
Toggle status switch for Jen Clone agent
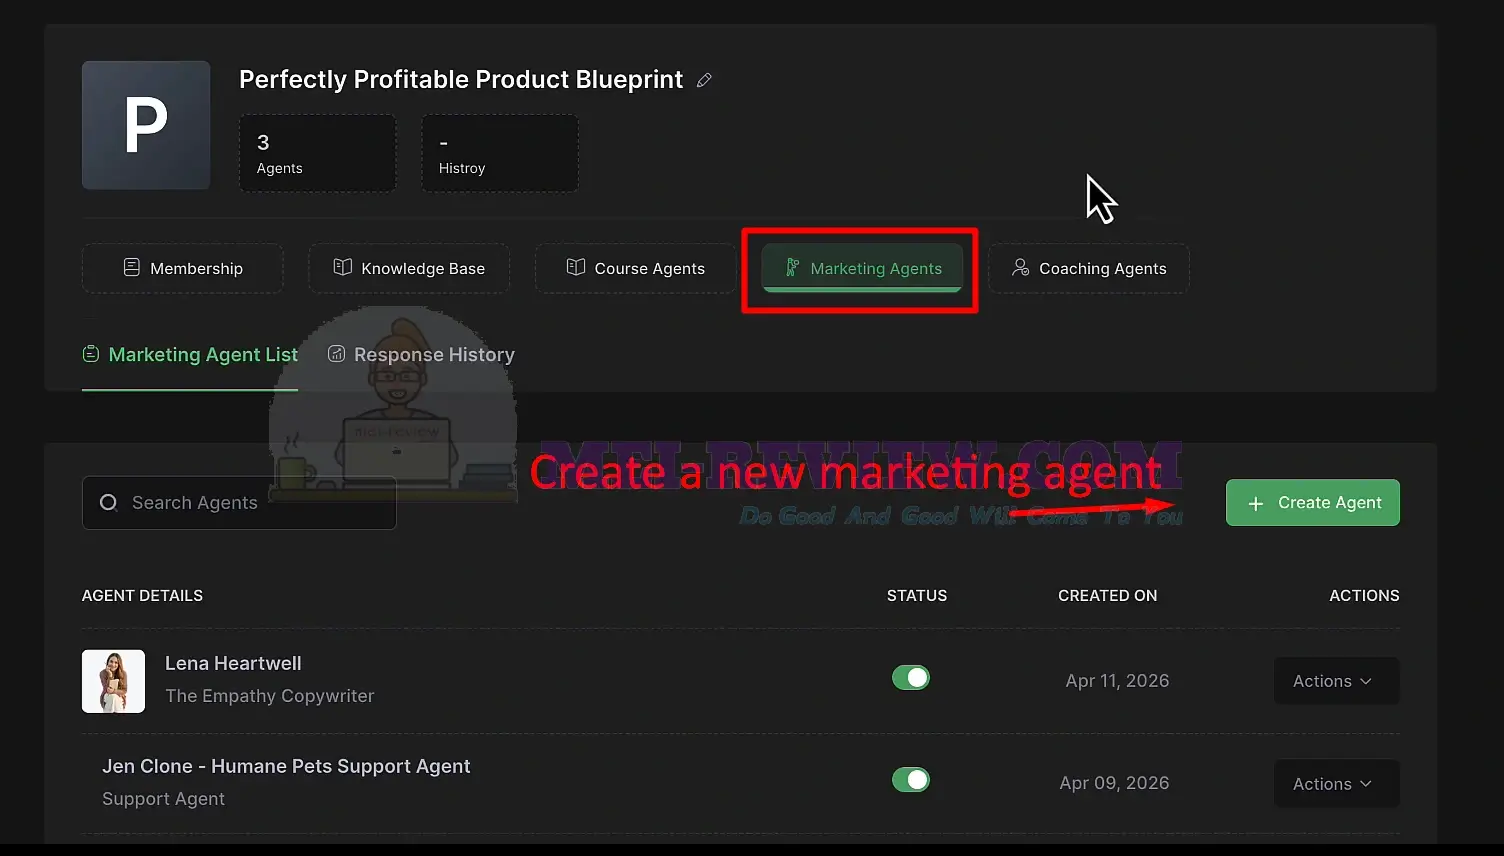point(911,780)
